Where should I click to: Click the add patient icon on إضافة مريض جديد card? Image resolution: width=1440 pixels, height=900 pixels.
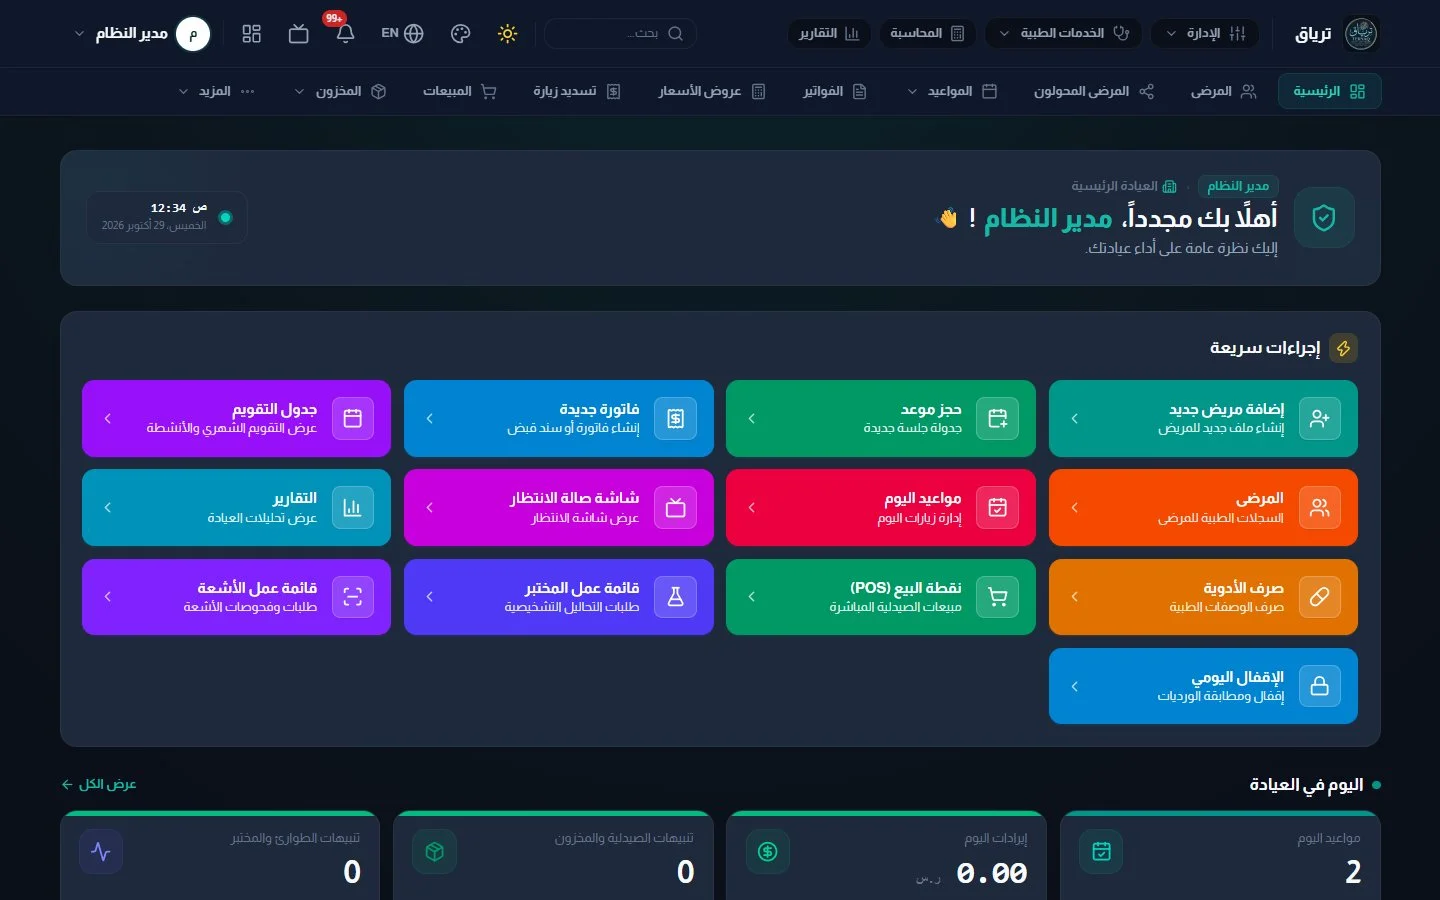[x=1320, y=418]
